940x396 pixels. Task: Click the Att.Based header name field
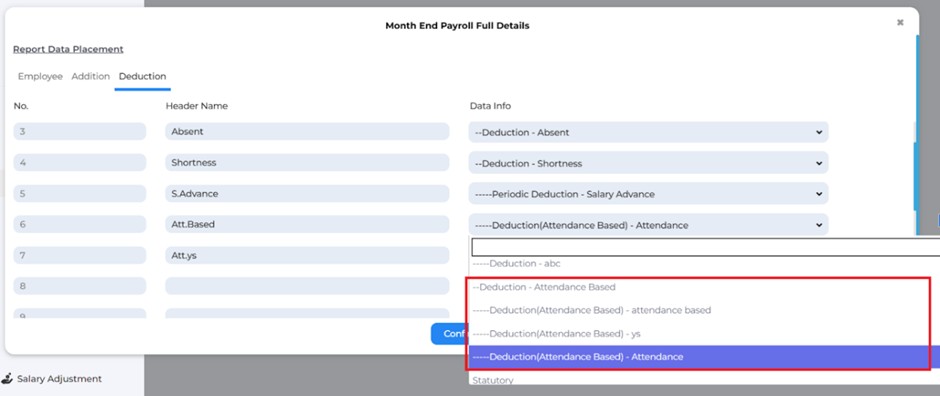point(307,225)
